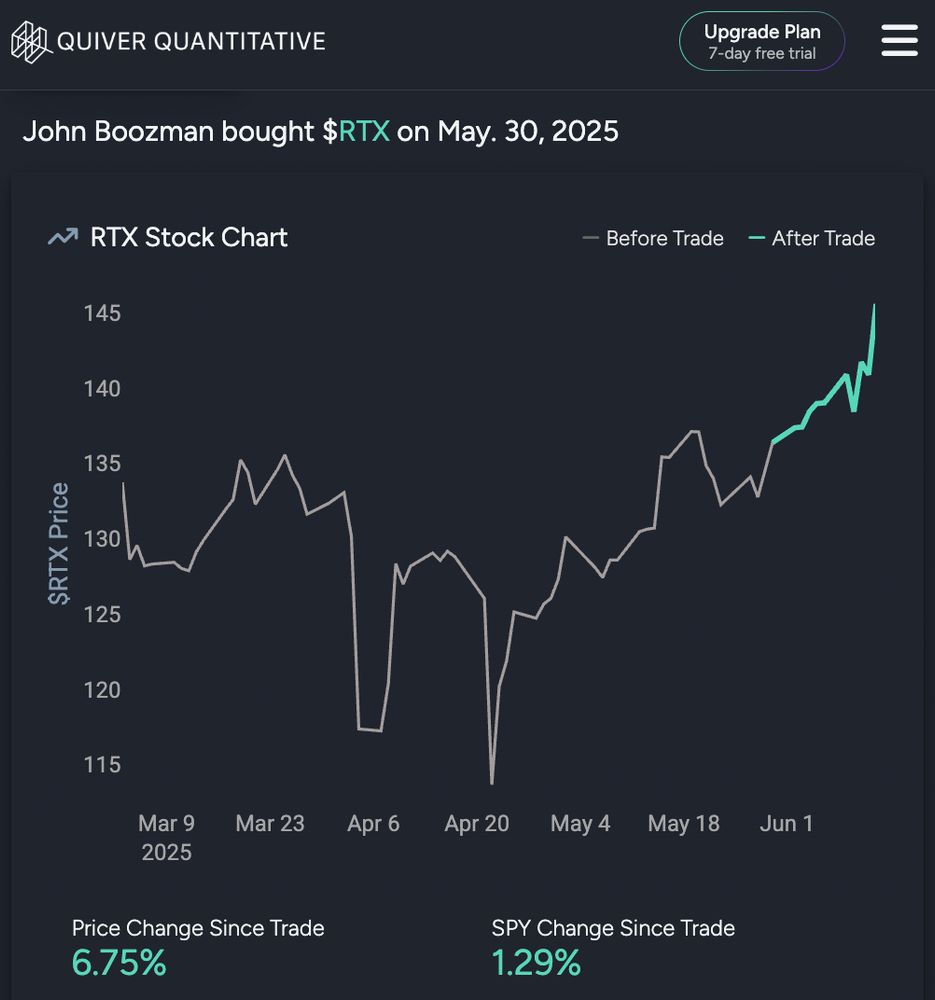Image resolution: width=935 pixels, height=1000 pixels.
Task: Click the 1.29% SPY change value
Action: 536,962
